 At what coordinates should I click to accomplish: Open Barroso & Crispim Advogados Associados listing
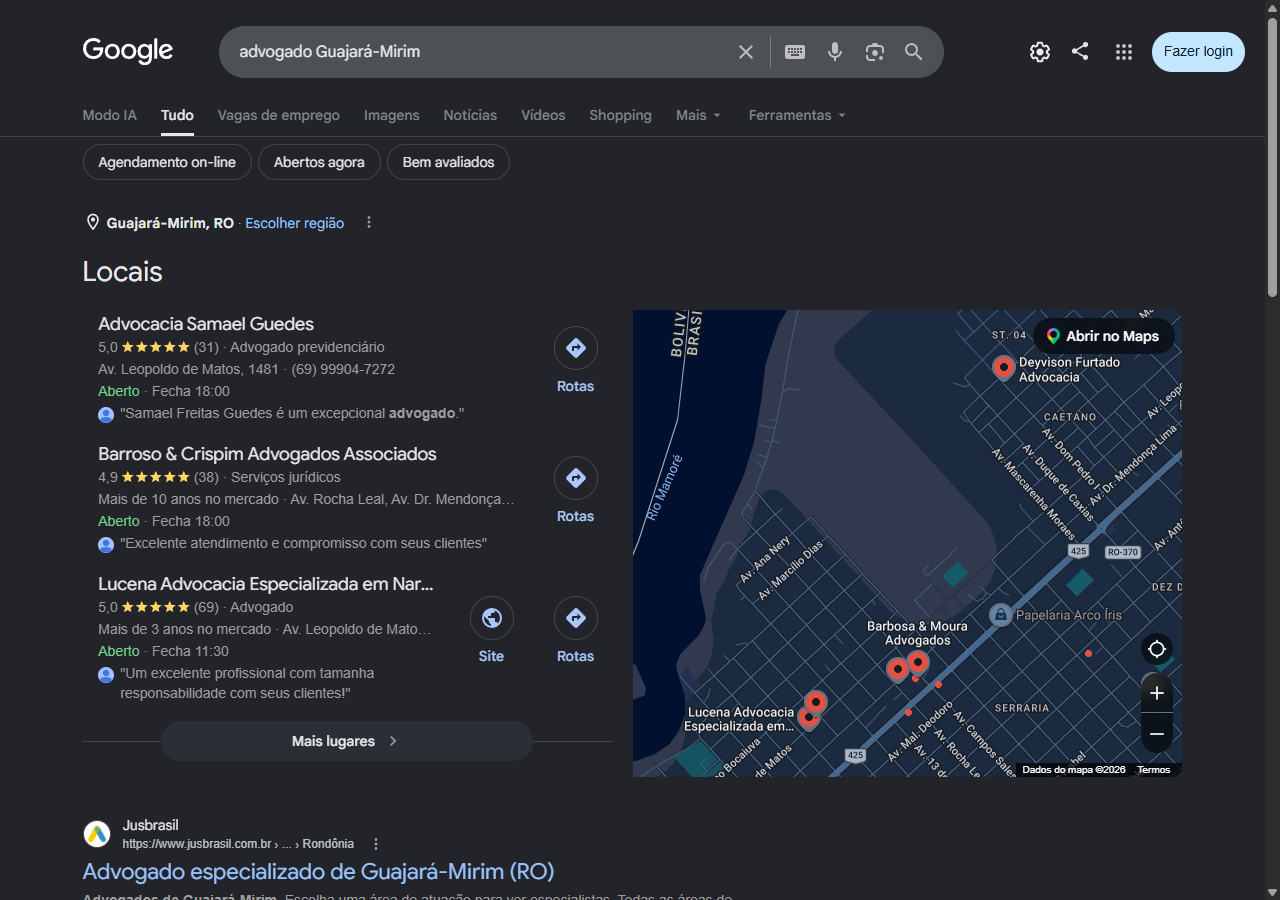(267, 454)
